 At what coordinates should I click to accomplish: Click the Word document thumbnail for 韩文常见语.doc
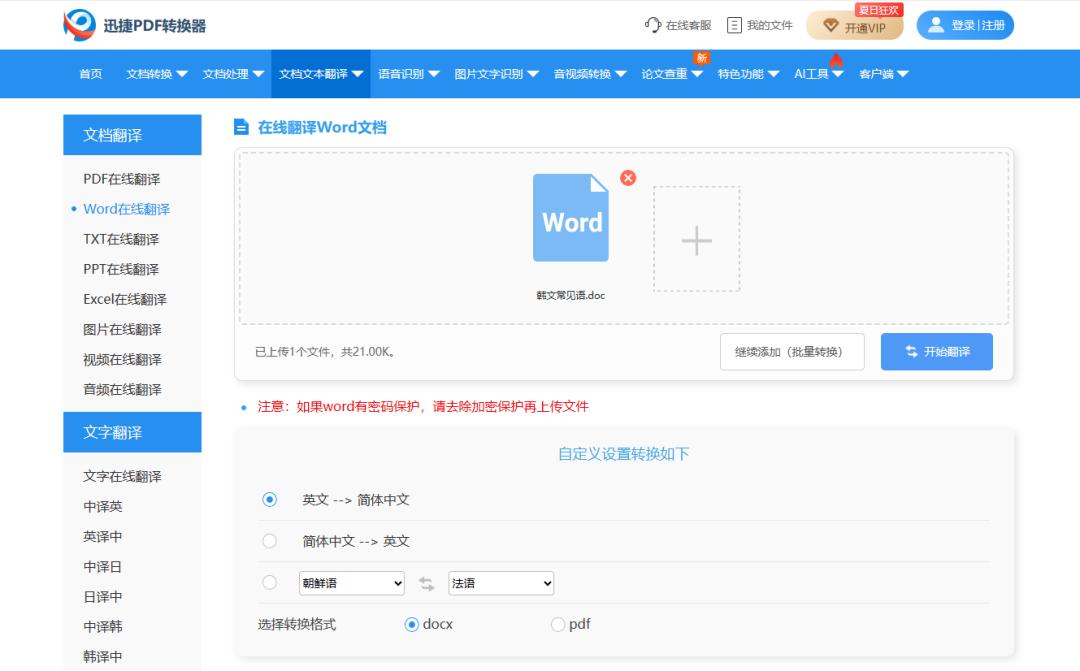571,218
